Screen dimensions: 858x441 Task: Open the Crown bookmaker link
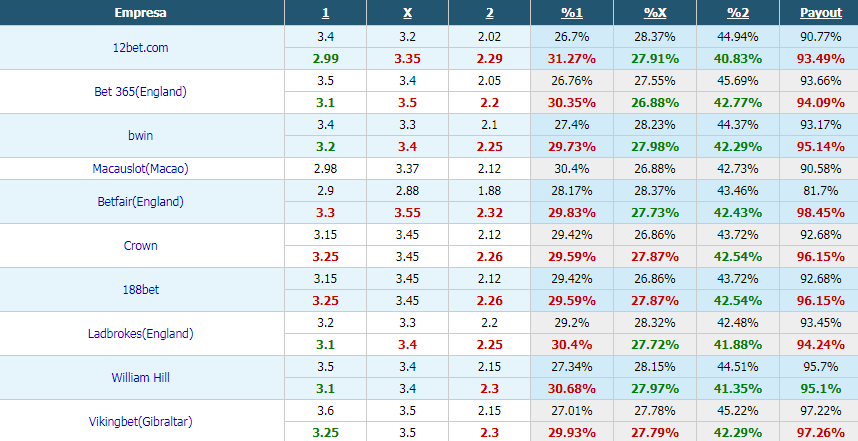[141, 246]
